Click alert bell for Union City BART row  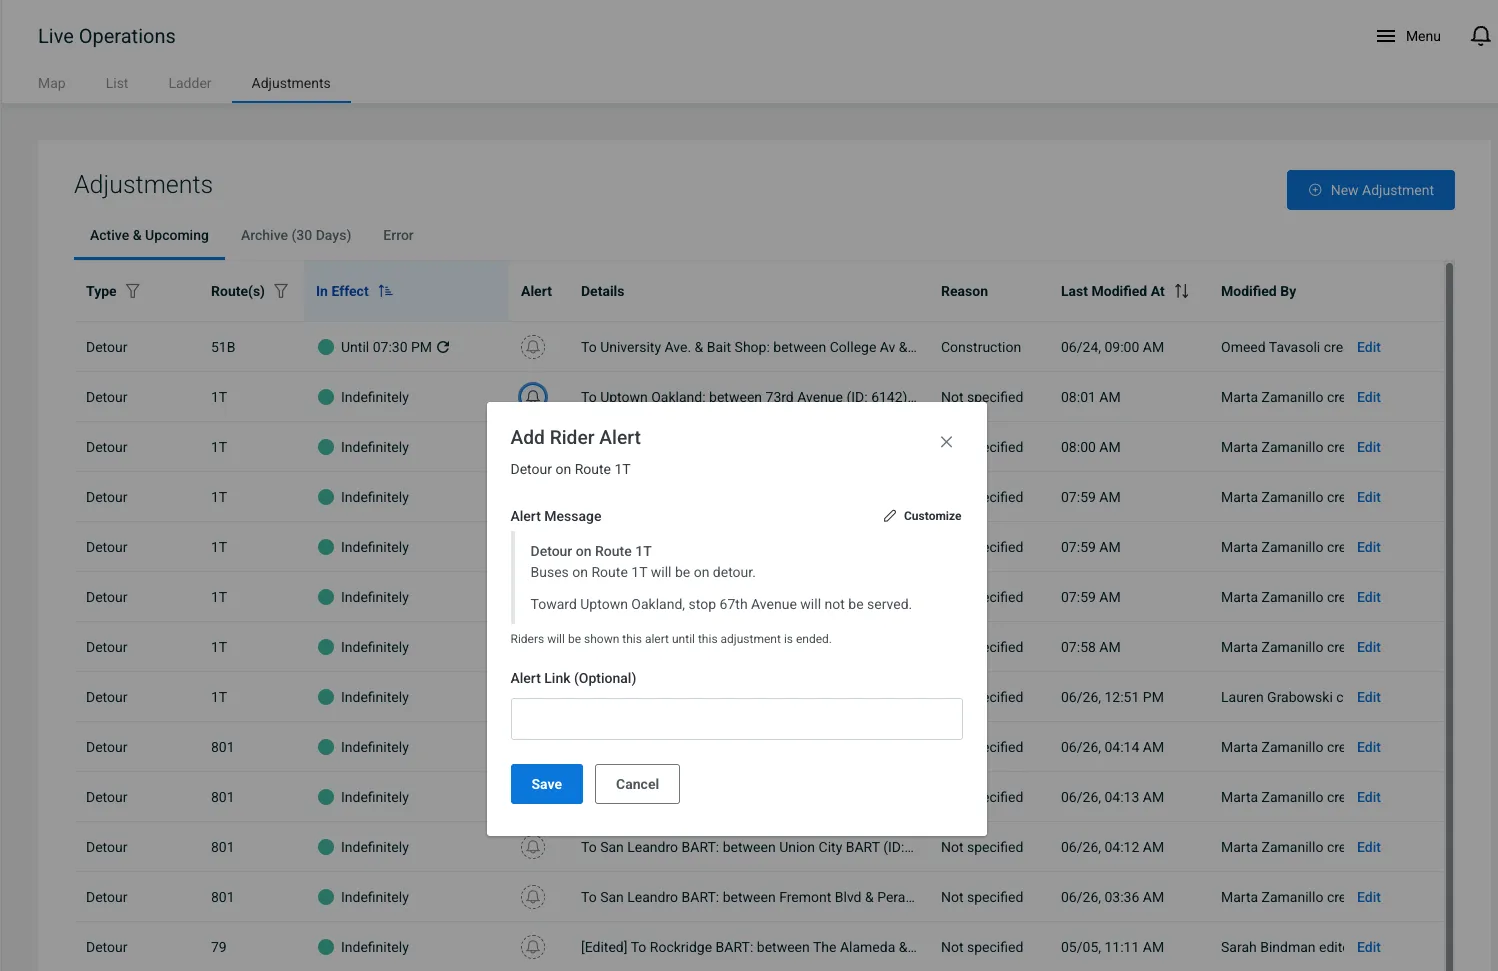(533, 848)
